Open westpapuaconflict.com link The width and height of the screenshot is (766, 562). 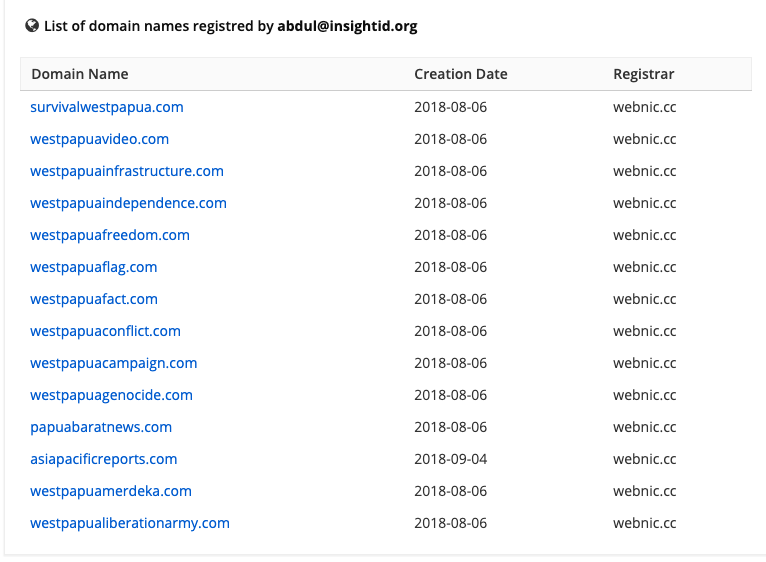pyautogui.click(x=105, y=331)
